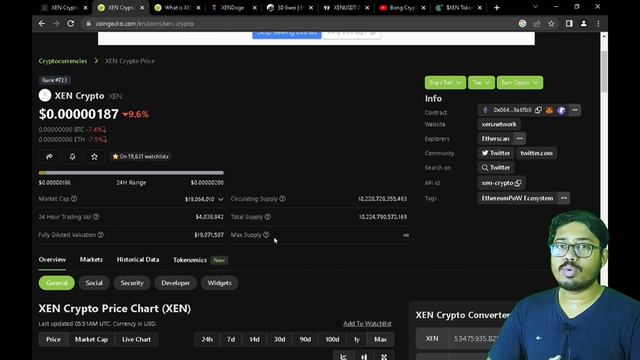
Task: Reload the CoinGecko page
Action: click(x=71, y=24)
